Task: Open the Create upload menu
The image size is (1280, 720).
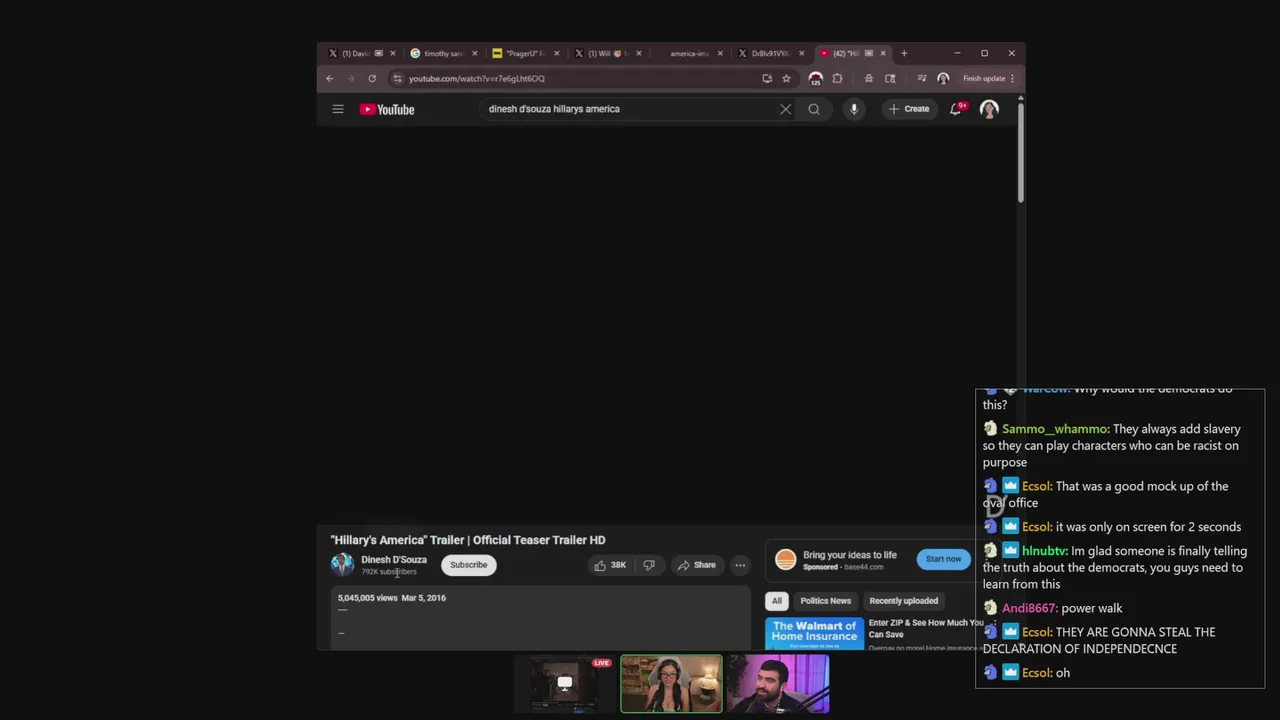Action: [908, 109]
